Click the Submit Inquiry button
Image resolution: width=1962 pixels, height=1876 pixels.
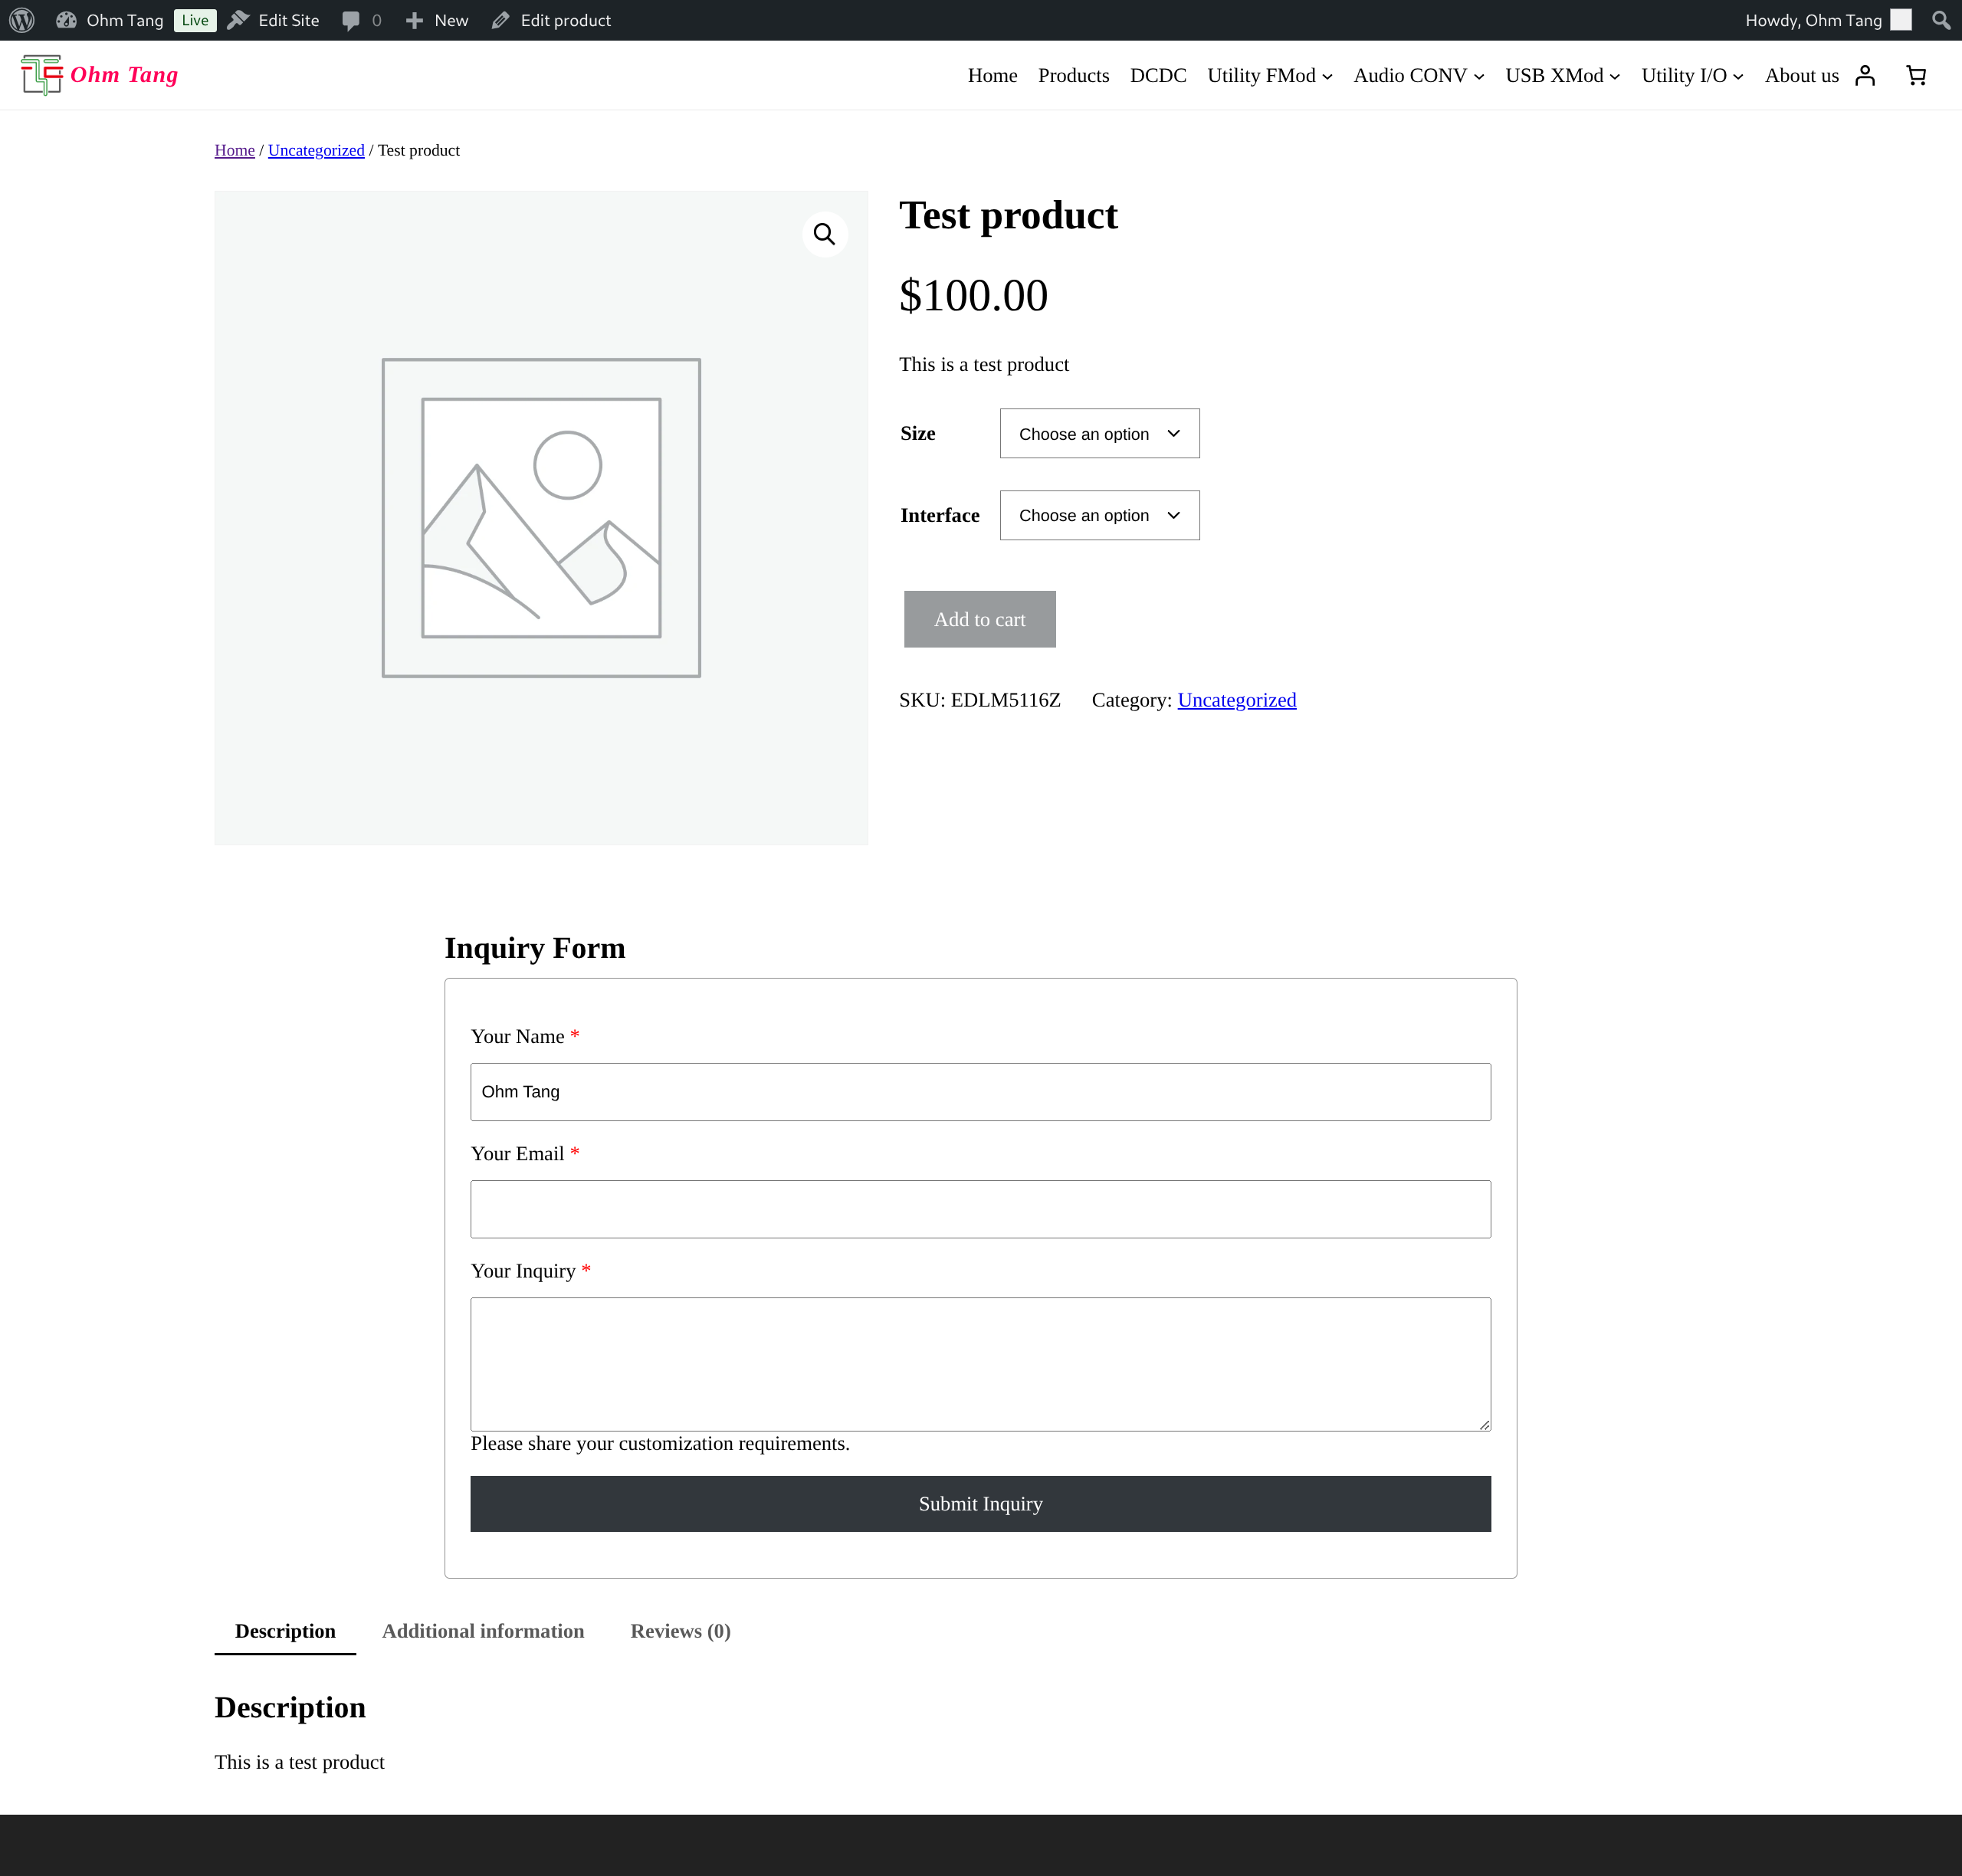[x=980, y=1503]
